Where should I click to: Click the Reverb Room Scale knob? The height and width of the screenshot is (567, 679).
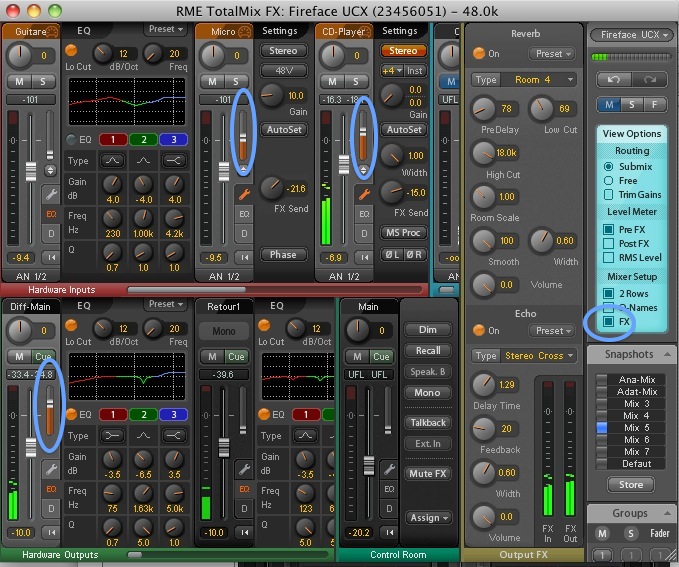coord(484,197)
